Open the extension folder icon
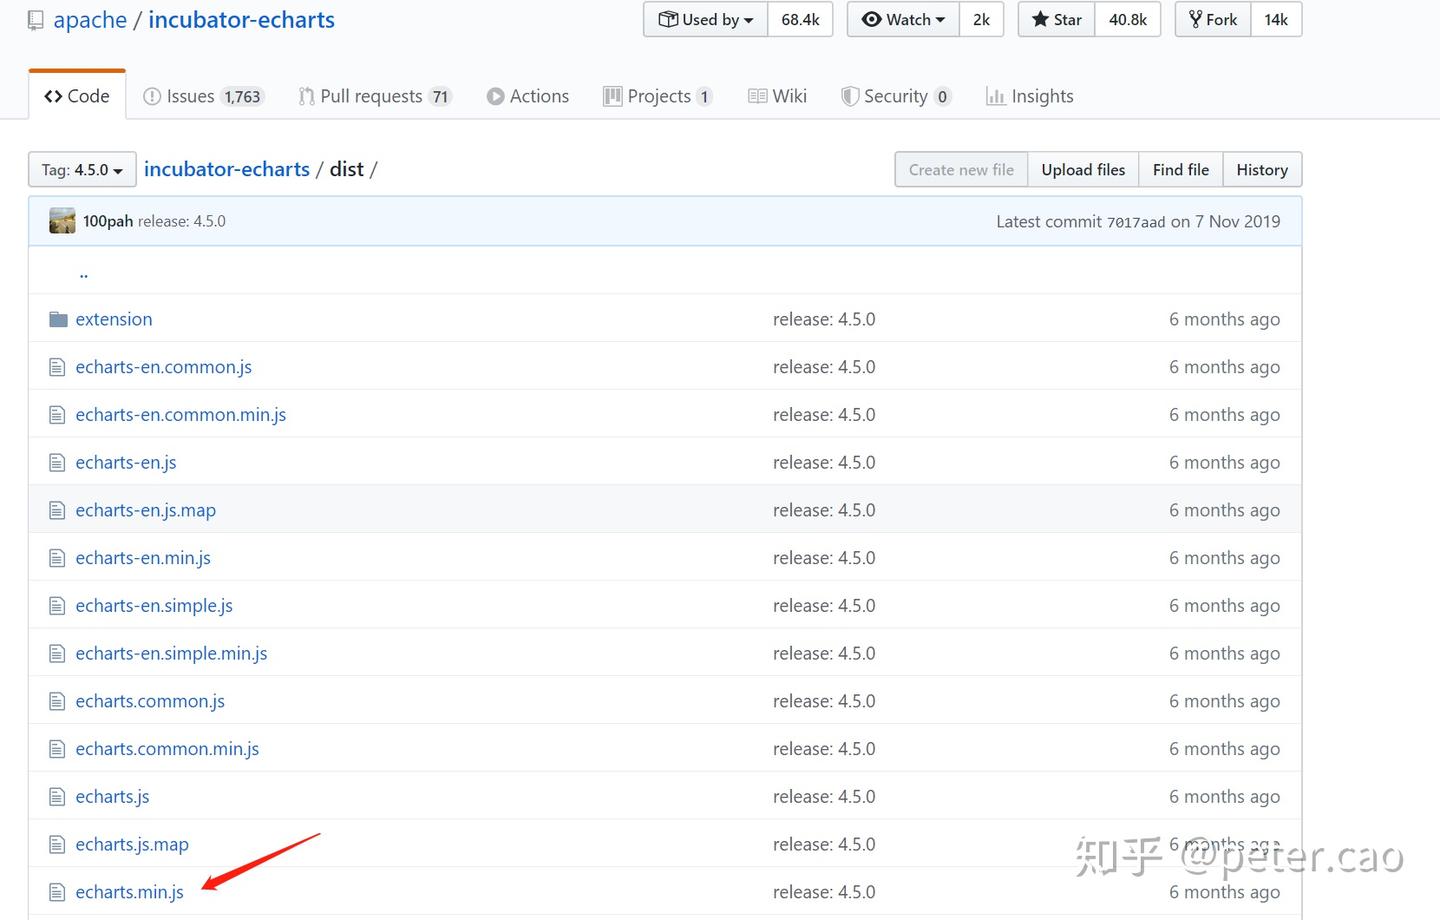The height and width of the screenshot is (920, 1440). pyautogui.click(x=58, y=319)
